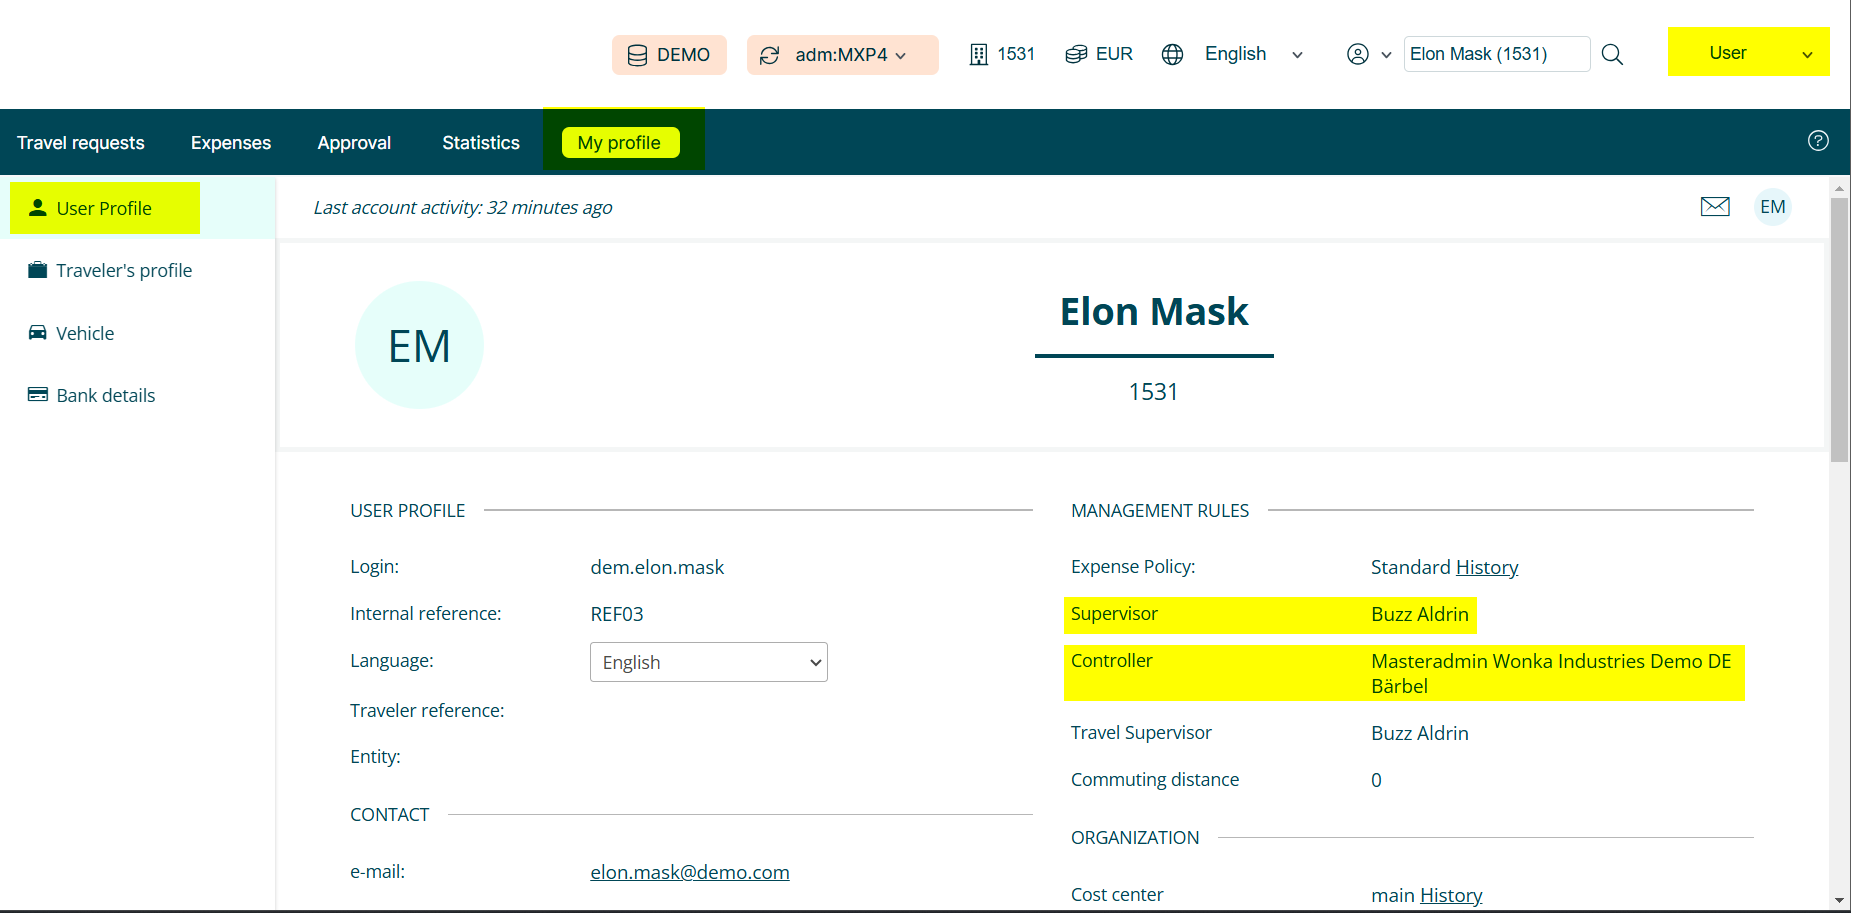Click the envelope mail icon
1851x913 pixels.
1715,207
